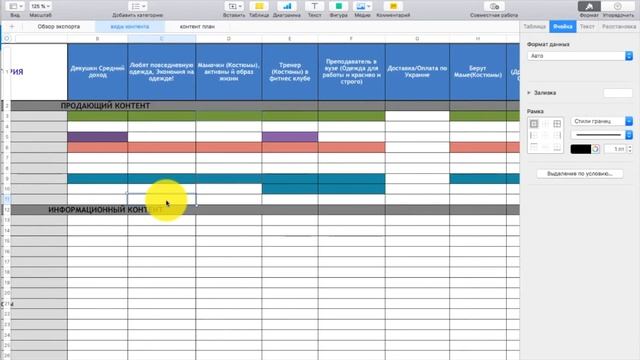The image size is (640, 360).
Task: Click the Берут Маме(Костюмы) header cell
Action: tap(478, 72)
